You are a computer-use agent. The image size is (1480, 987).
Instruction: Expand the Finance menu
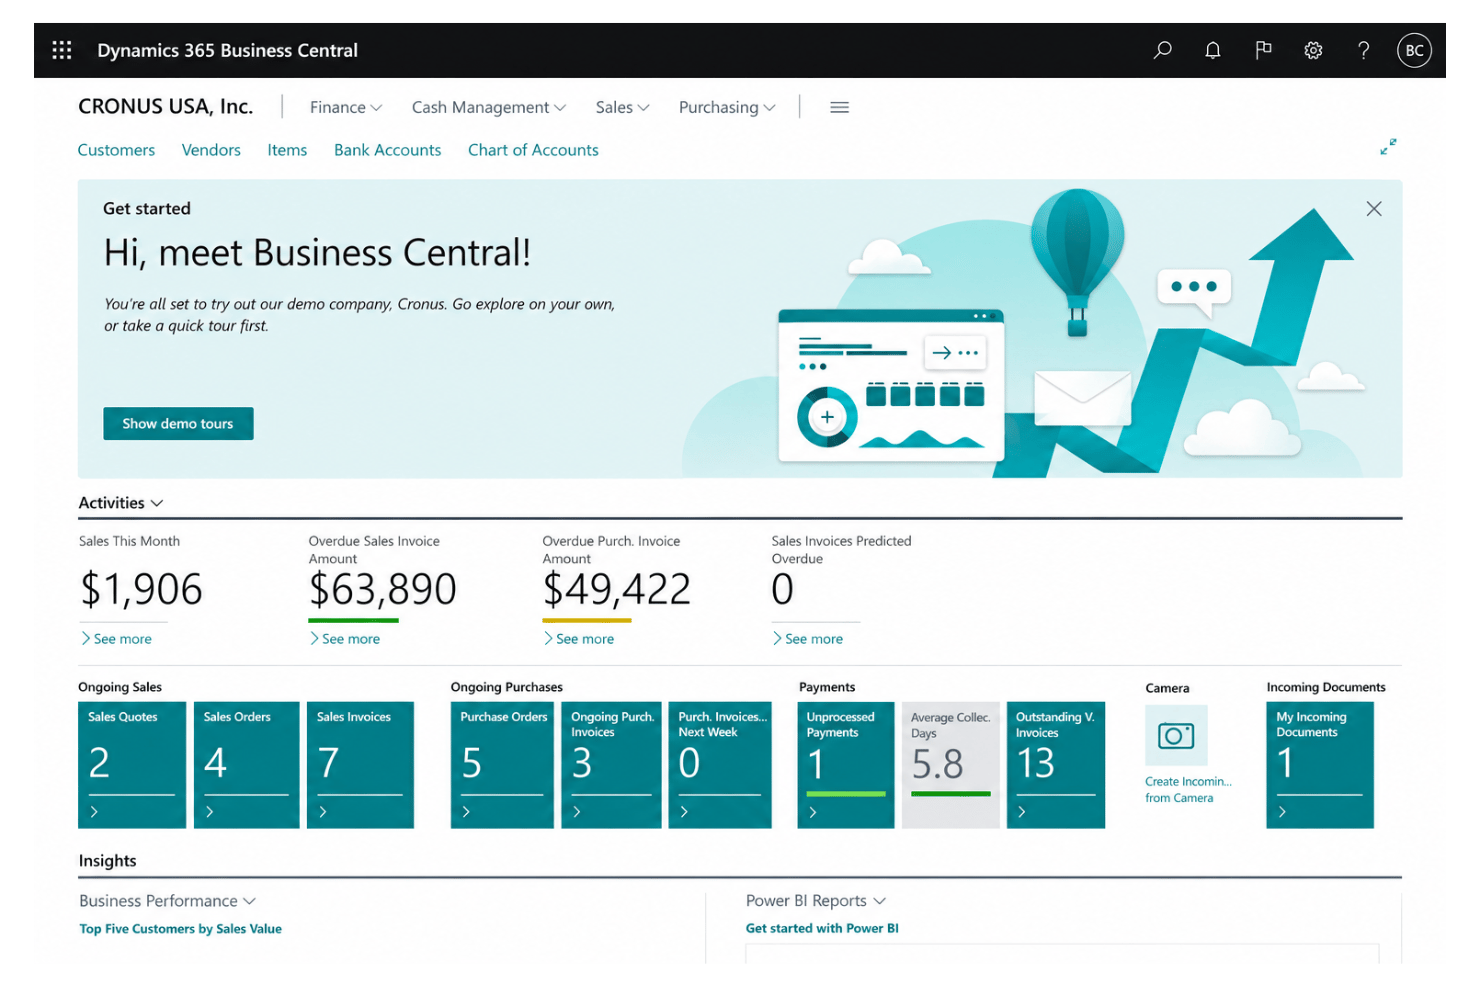[x=345, y=107]
